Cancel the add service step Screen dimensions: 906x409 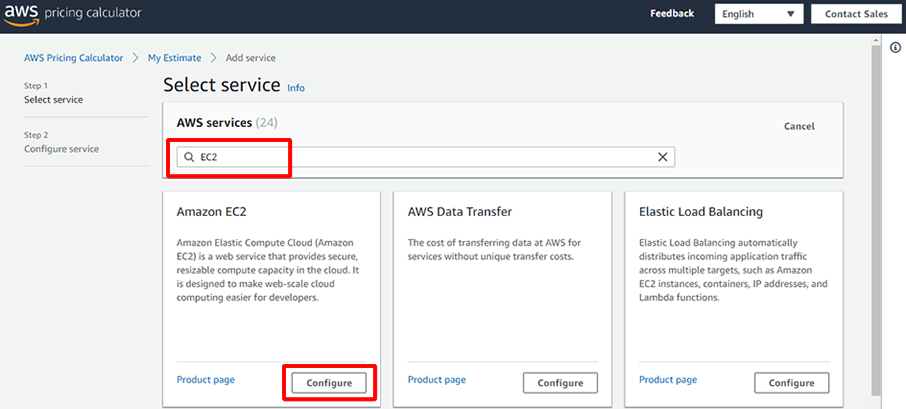(x=799, y=127)
